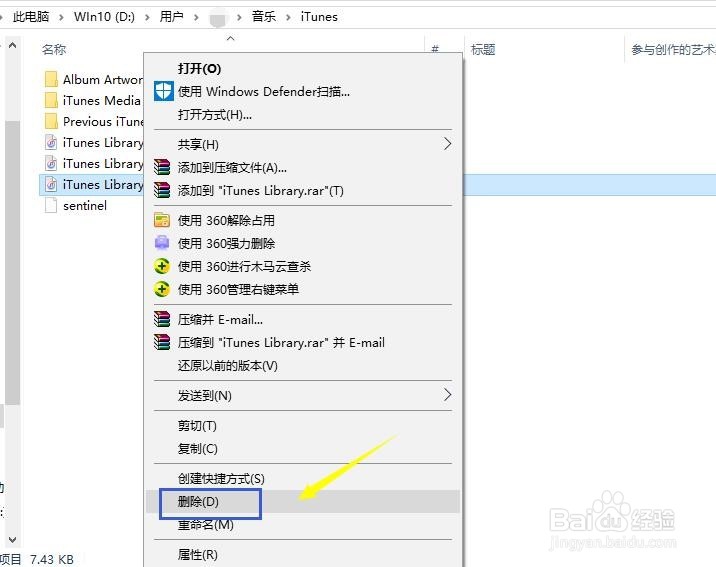Sort by the # column header
The height and width of the screenshot is (567, 716).
point(435,49)
